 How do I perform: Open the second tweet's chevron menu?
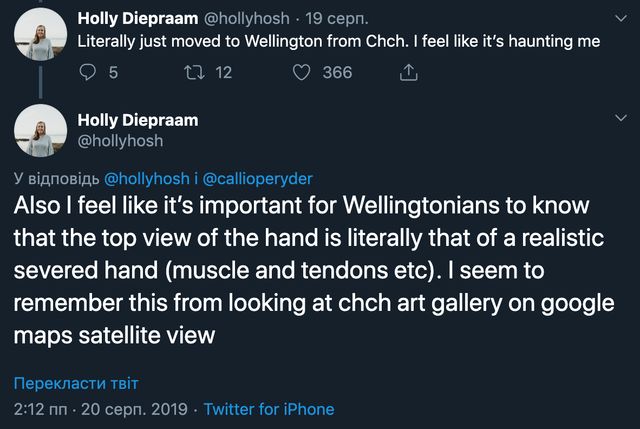[620, 119]
